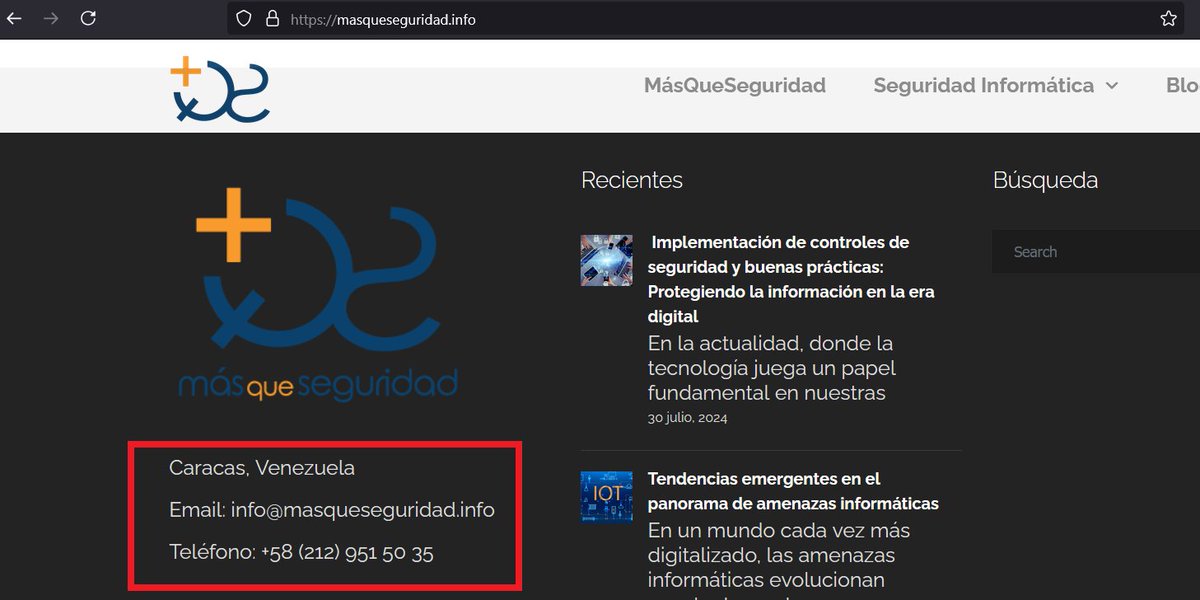Click the IOT article thumbnail image
Image resolution: width=1200 pixels, height=600 pixels.
pyautogui.click(x=606, y=495)
